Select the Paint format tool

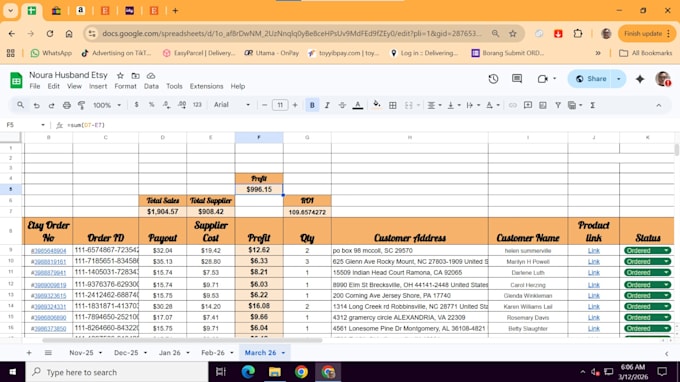point(81,105)
